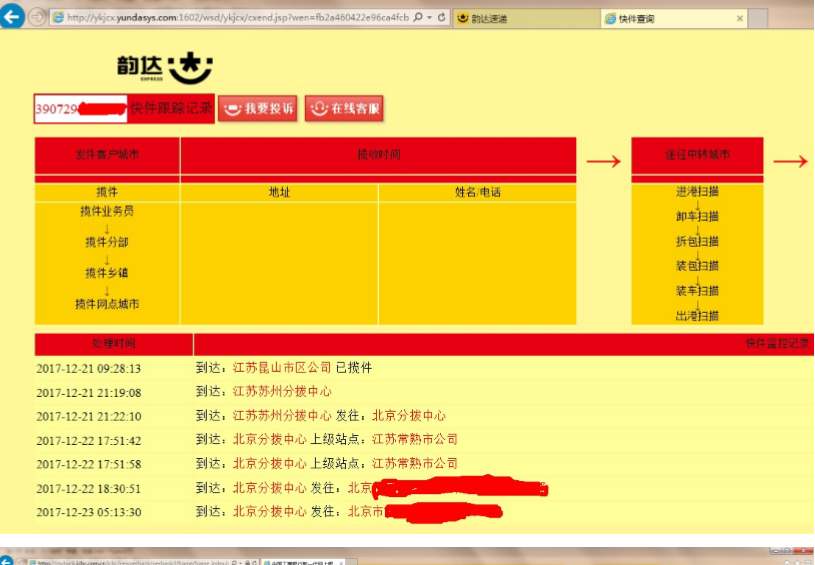Screen dimensions: 815x565
Task: Click the 揽收时间 header cell
Action: (378, 155)
